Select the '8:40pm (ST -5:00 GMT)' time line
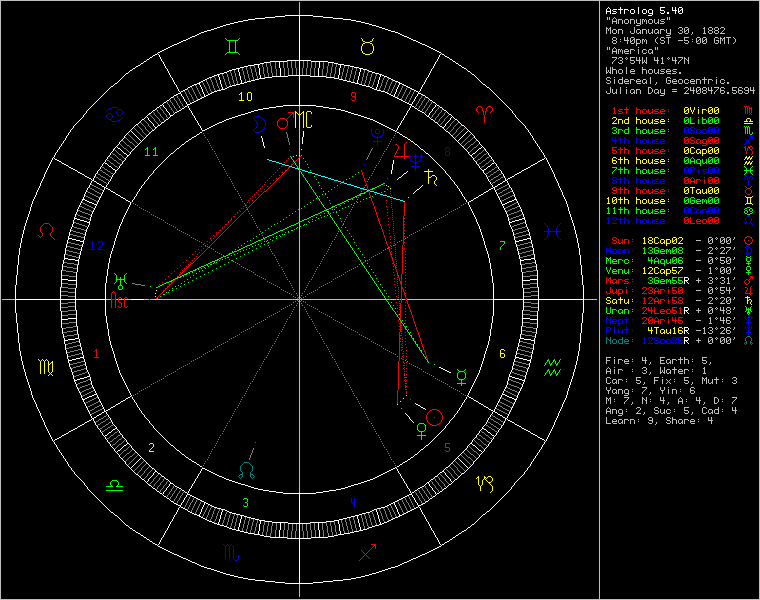This screenshot has width=760, height=600. (674, 41)
